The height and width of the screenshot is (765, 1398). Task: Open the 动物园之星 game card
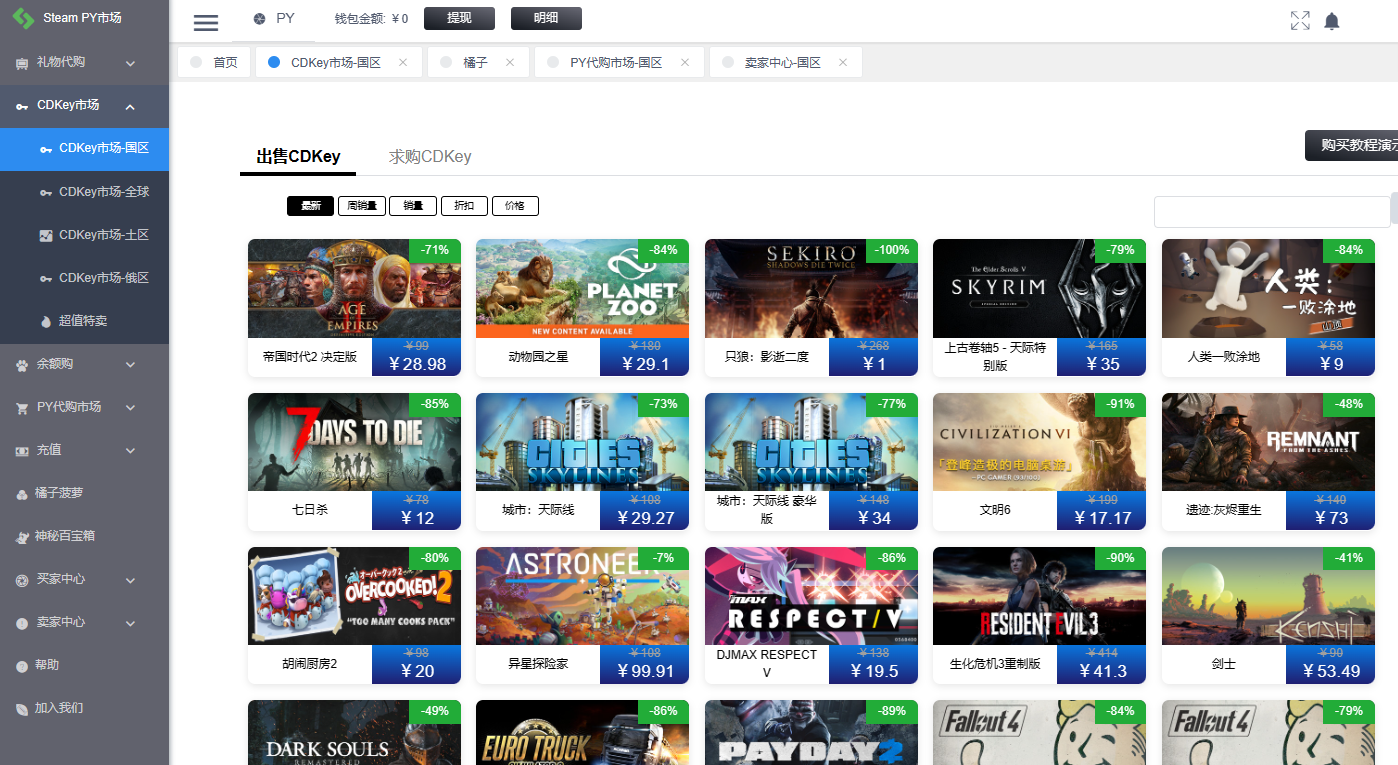pos(582,308)
